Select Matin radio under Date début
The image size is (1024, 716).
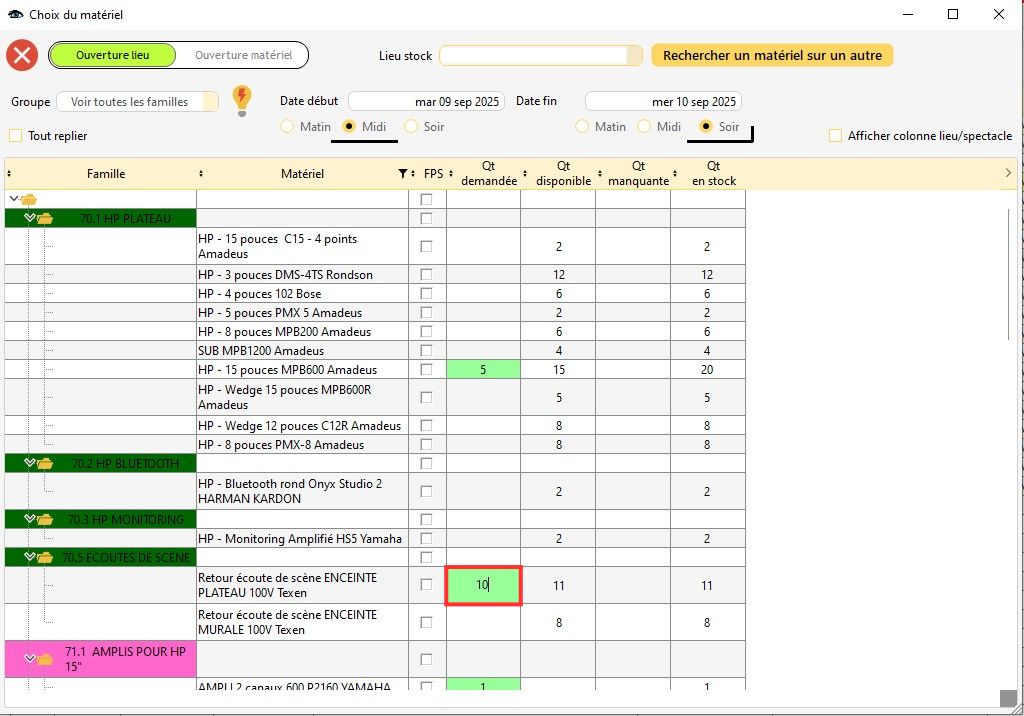pyautogui.click(x=287, y=127)
